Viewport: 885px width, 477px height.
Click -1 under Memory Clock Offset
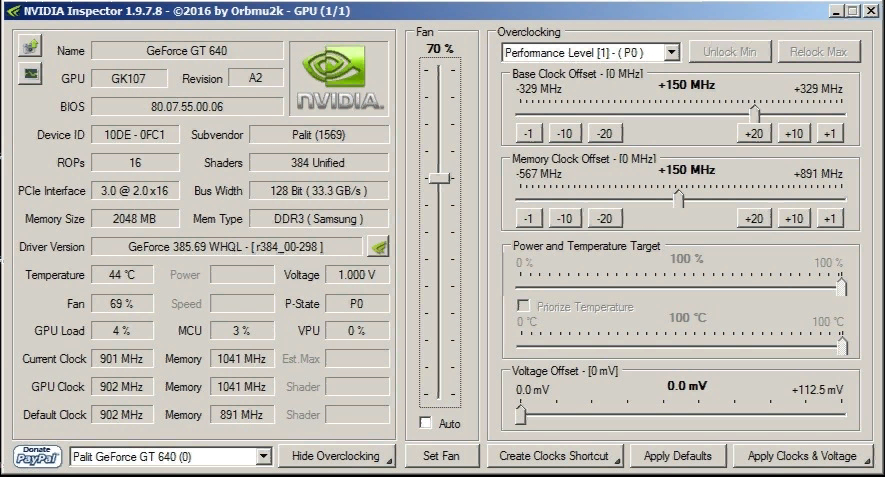click(x=529, y=218)
